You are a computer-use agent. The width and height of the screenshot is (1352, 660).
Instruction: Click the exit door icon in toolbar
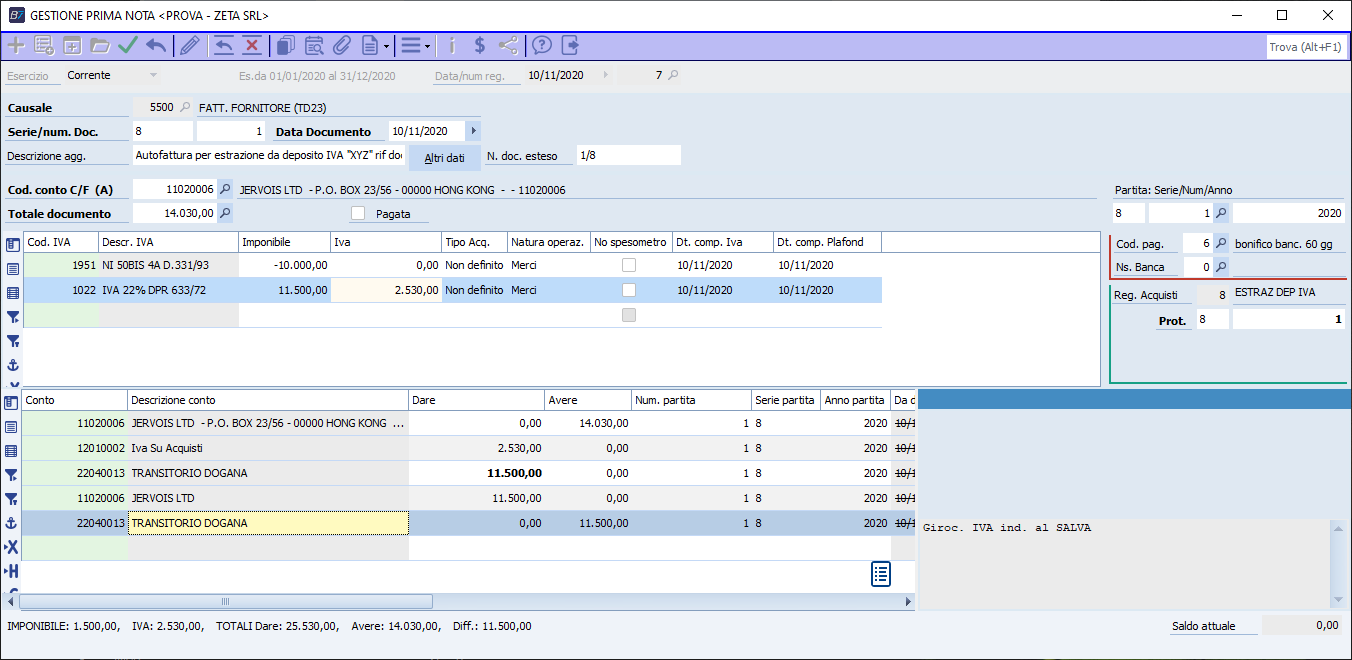tap(570, 45)
